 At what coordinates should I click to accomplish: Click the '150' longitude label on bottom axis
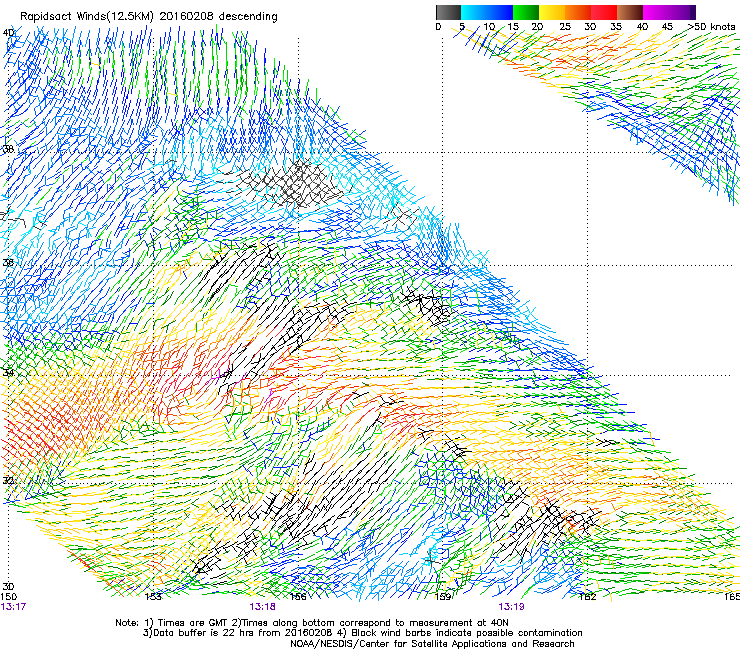8,597
